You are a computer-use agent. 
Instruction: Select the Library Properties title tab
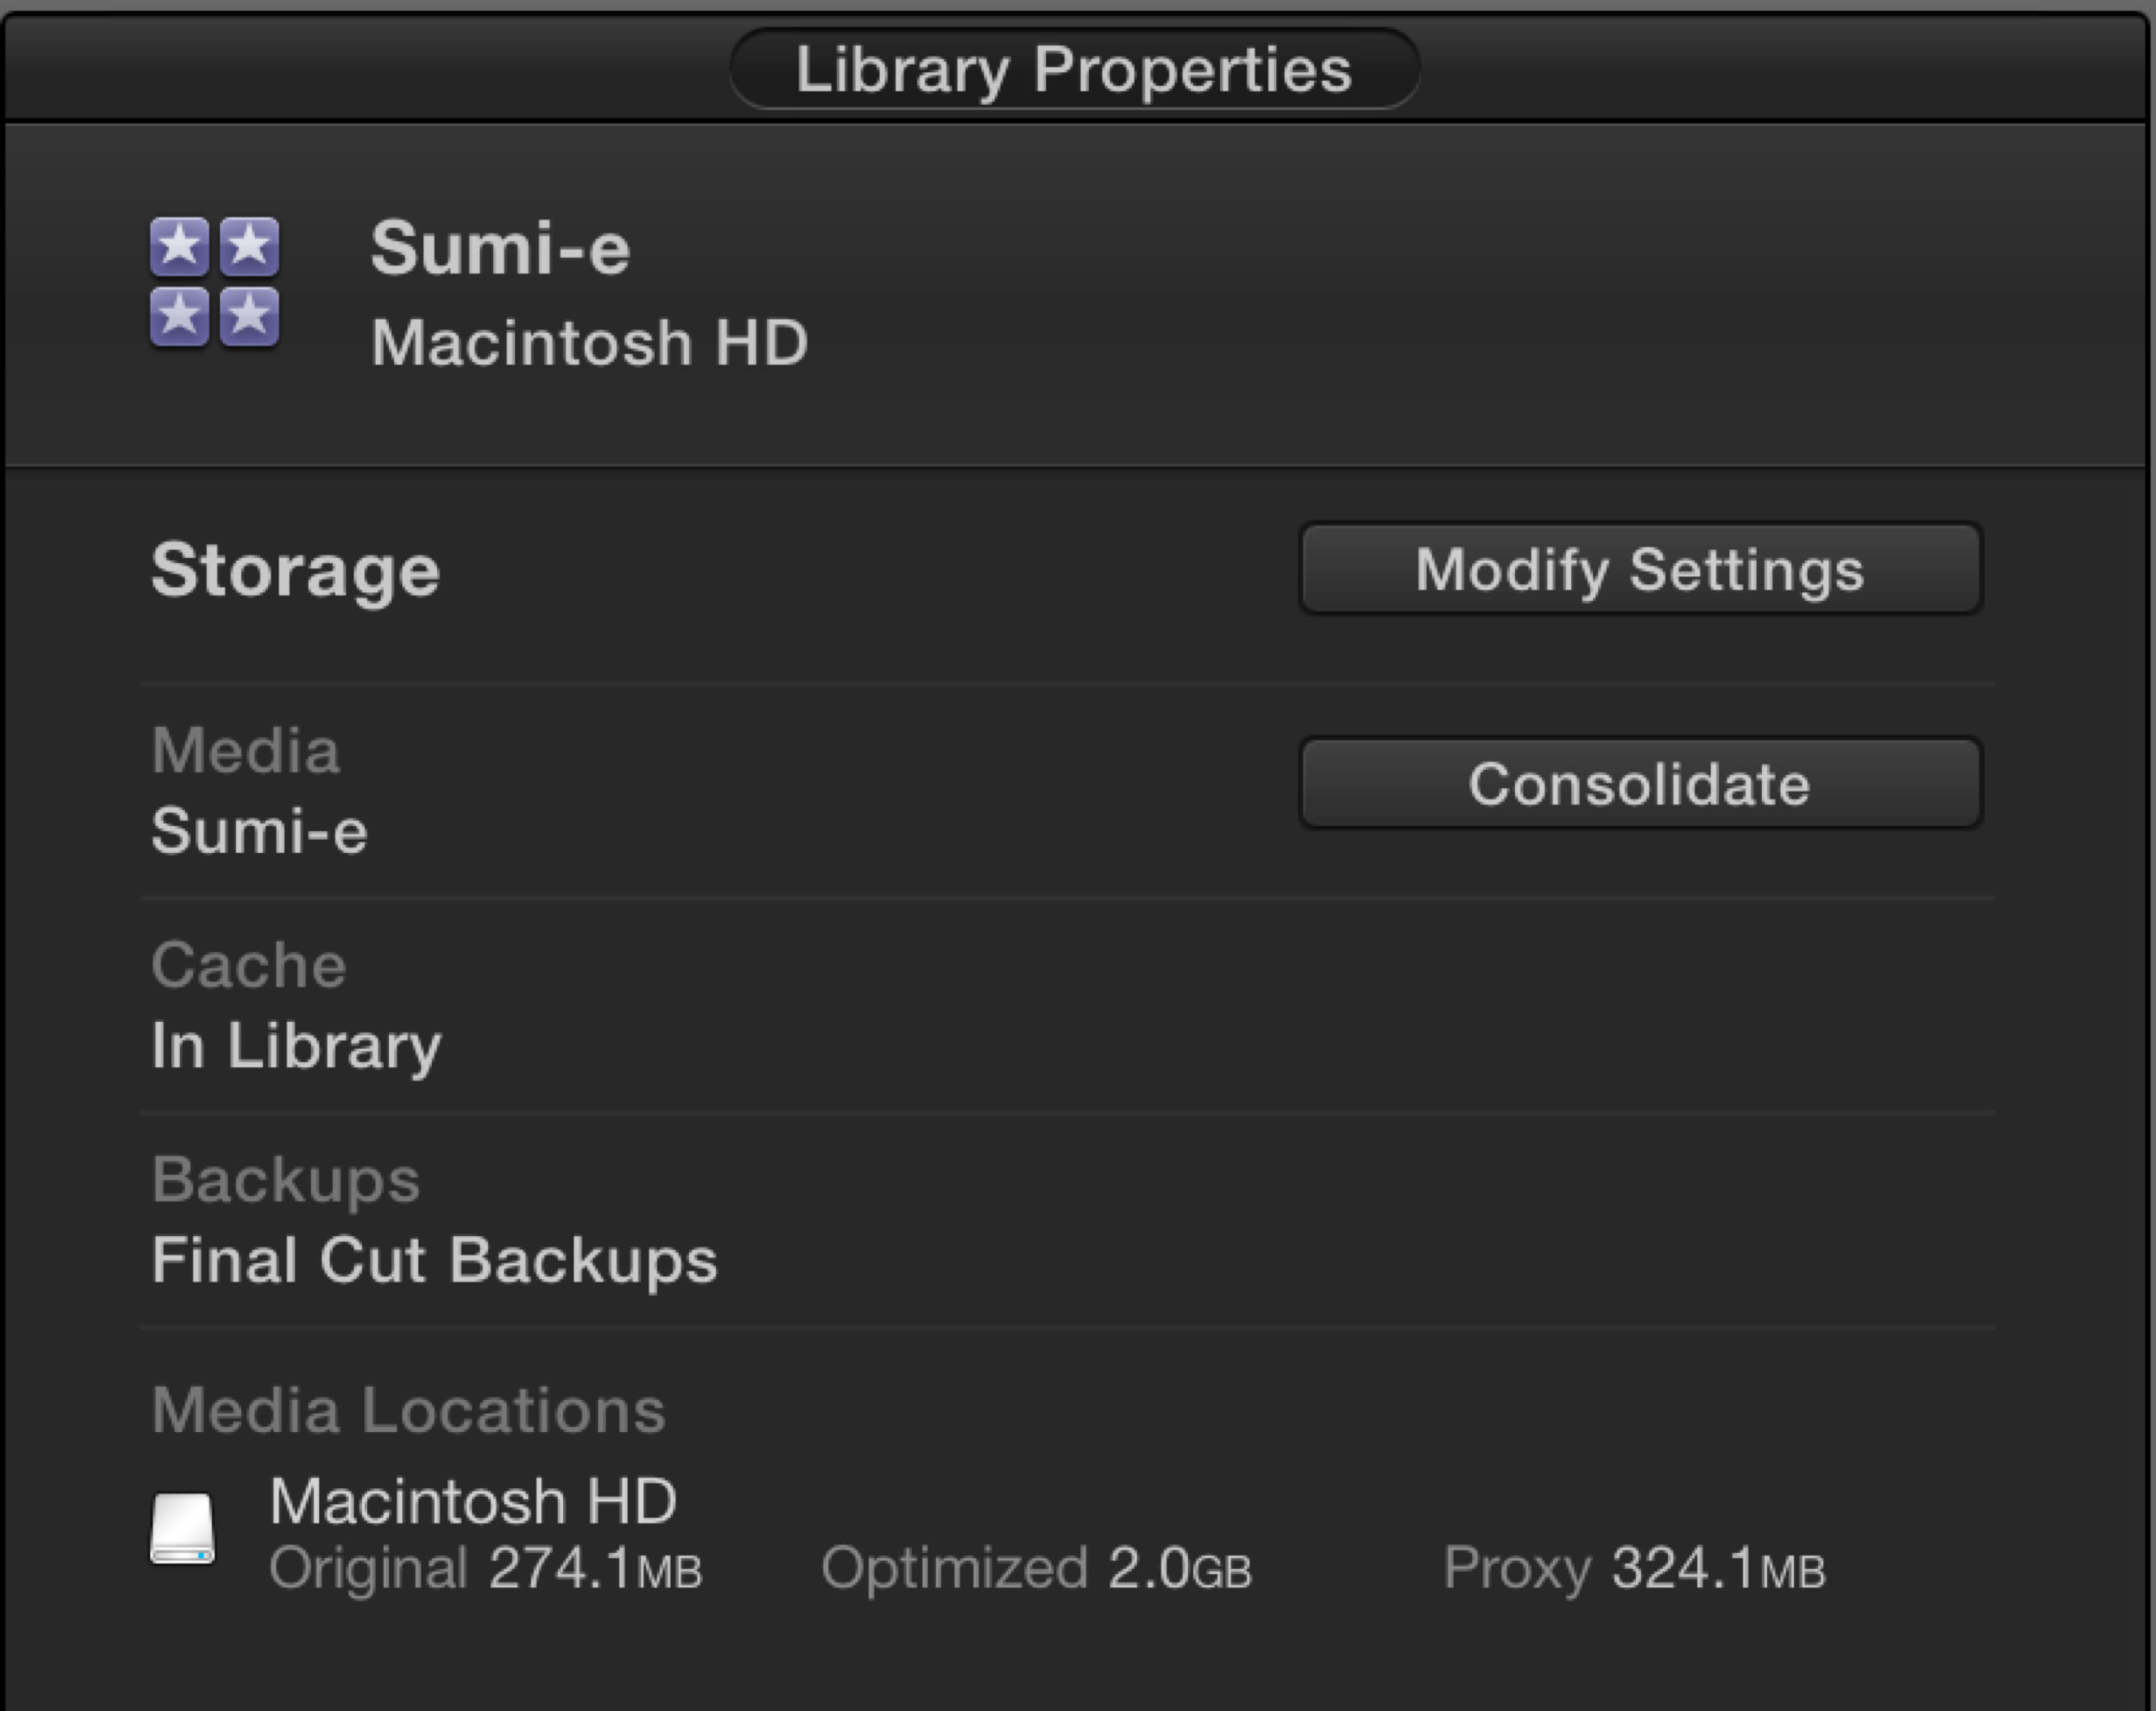pos(1074,69)
